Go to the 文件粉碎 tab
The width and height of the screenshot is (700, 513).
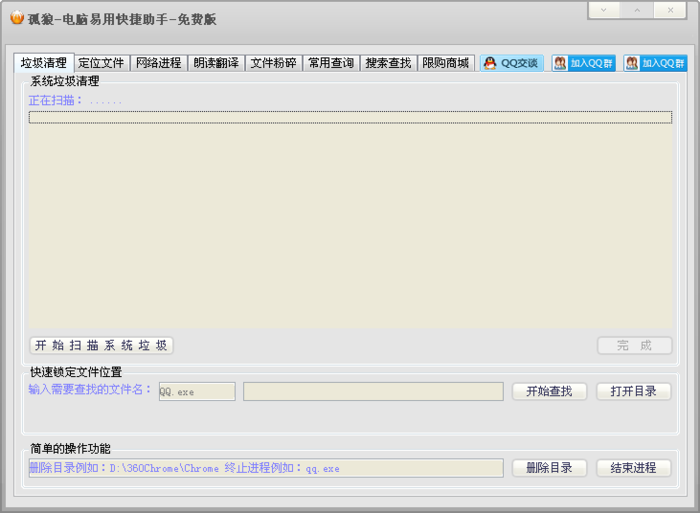coord(274,63)
